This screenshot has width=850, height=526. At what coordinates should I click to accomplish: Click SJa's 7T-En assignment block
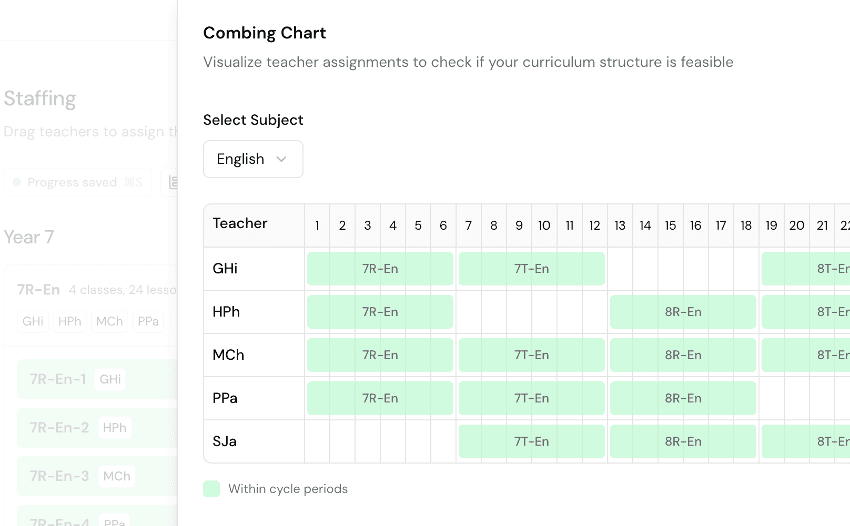coord(531,441)
